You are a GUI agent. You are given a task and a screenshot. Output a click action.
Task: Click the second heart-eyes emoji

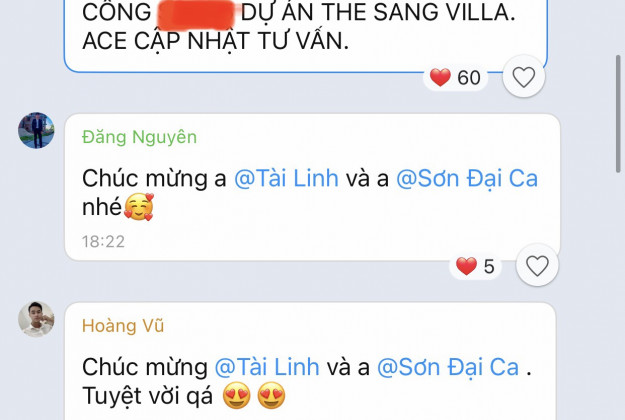(x=271, y=396)
